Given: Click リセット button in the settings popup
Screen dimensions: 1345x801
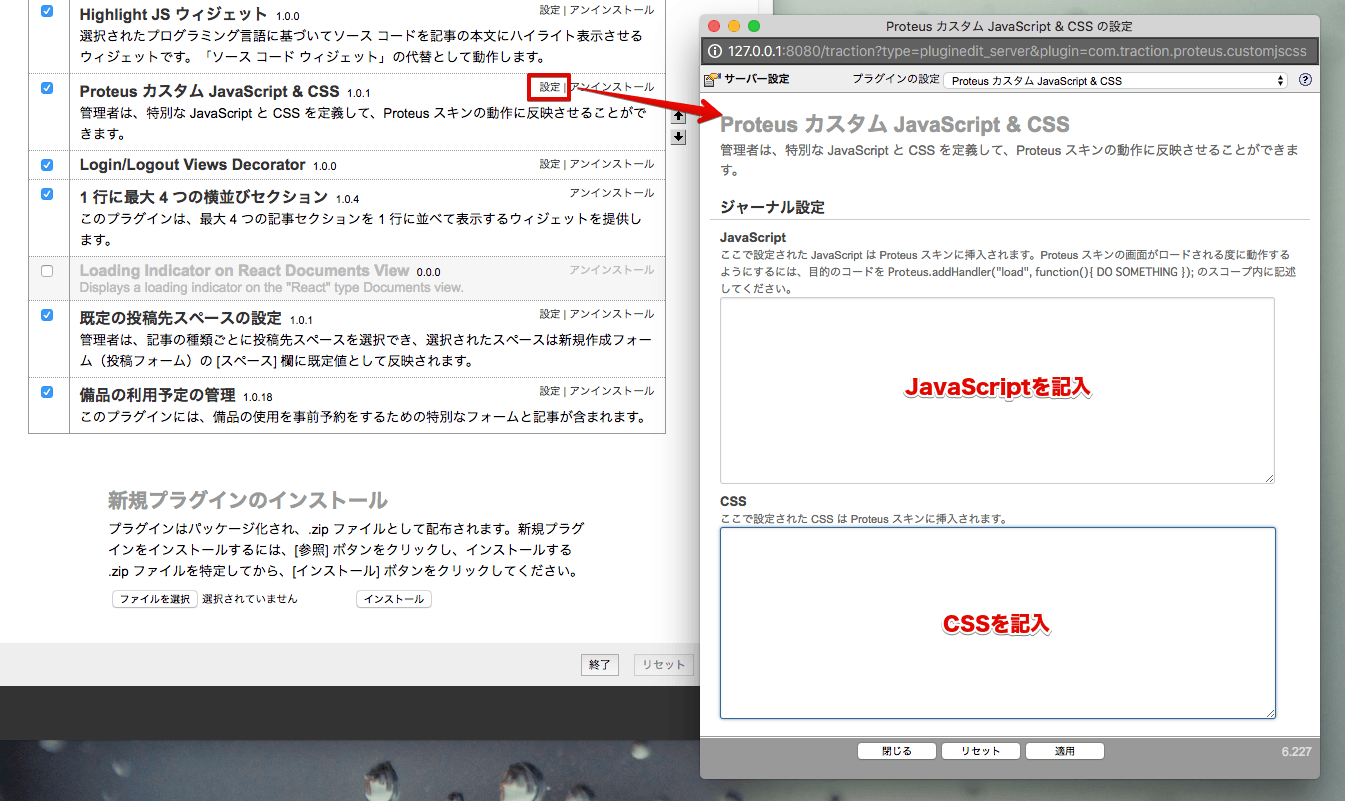Looking at the screenshot, I should click(x=981, y=751).
